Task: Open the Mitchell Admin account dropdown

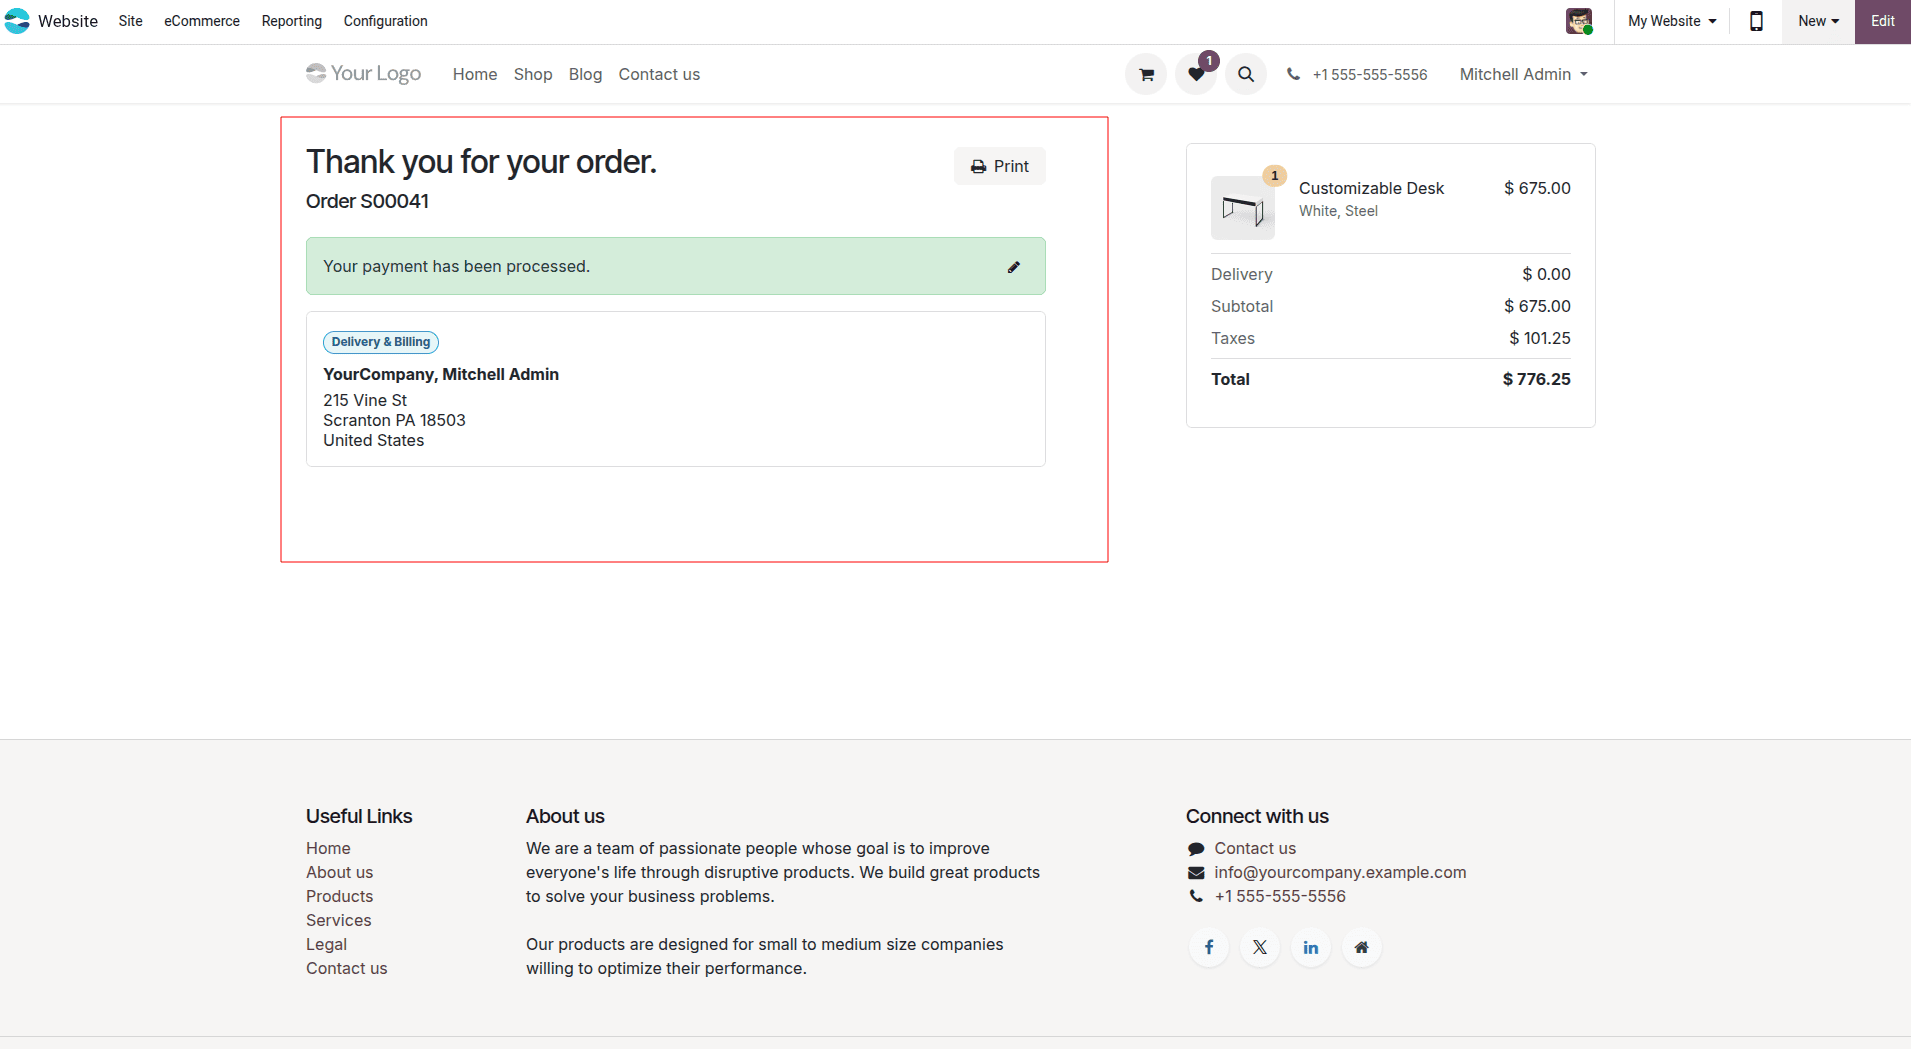Action: [1522, 74]
